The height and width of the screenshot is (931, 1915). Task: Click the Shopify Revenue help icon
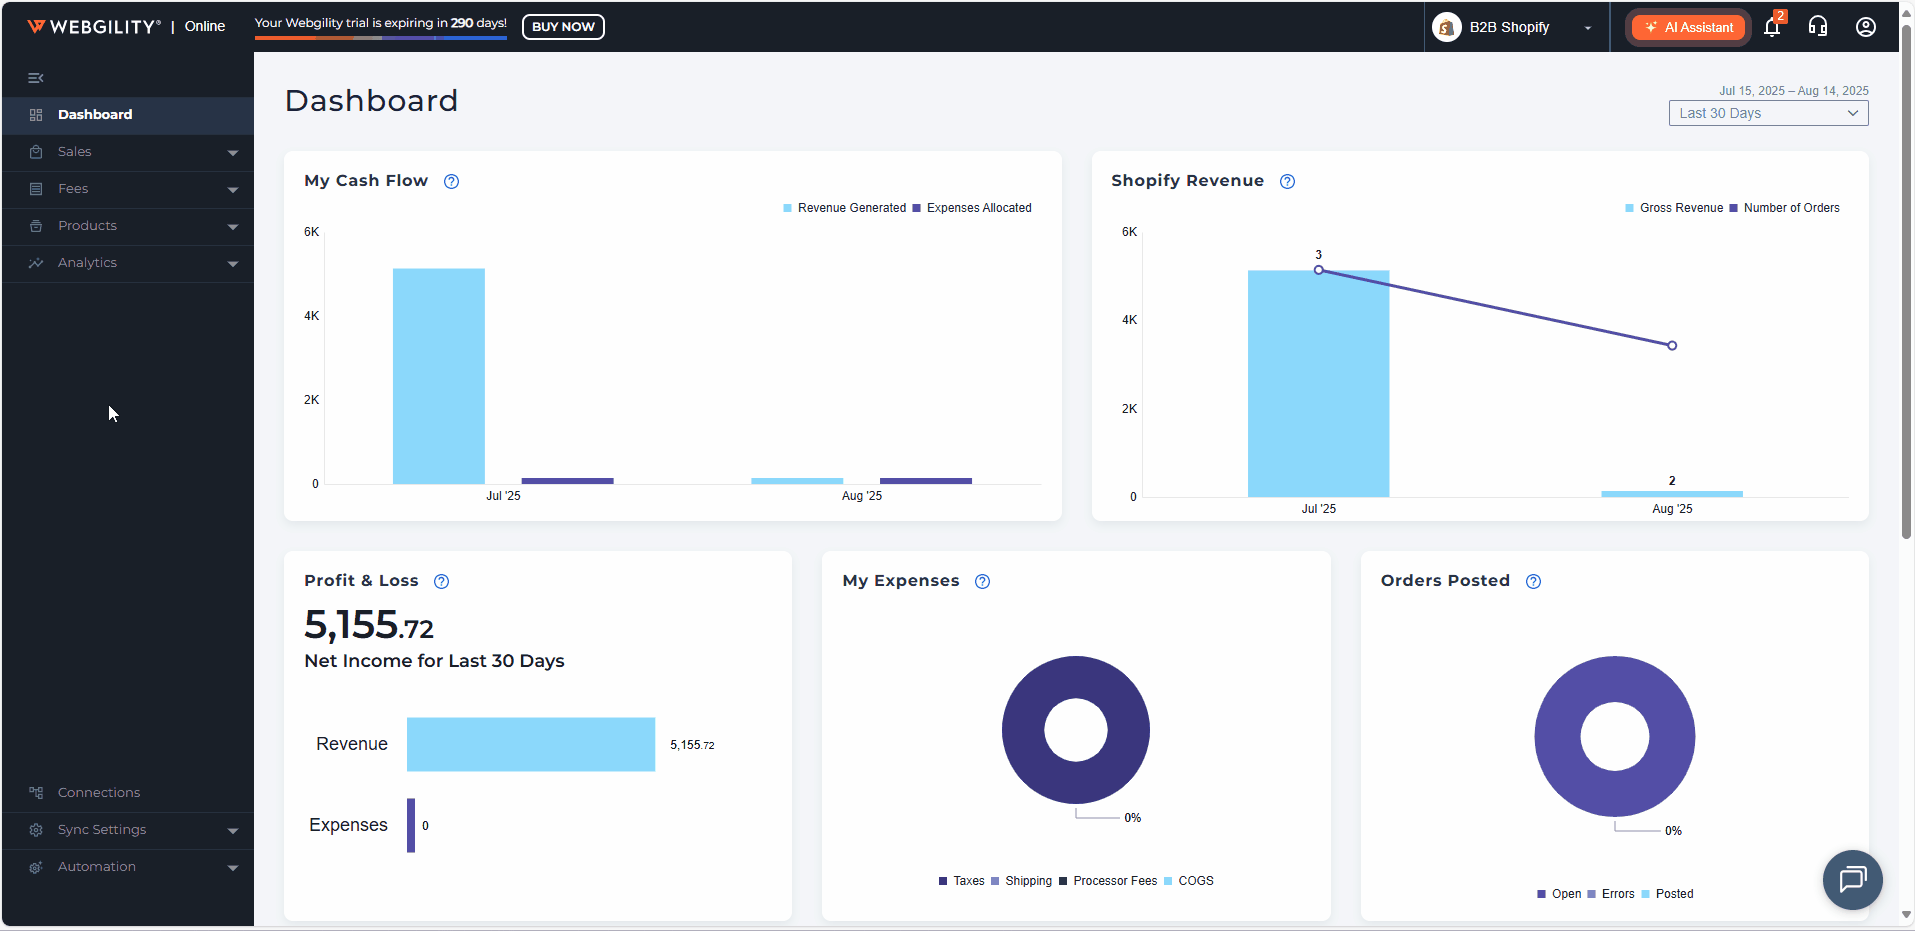coord(1287,181)
